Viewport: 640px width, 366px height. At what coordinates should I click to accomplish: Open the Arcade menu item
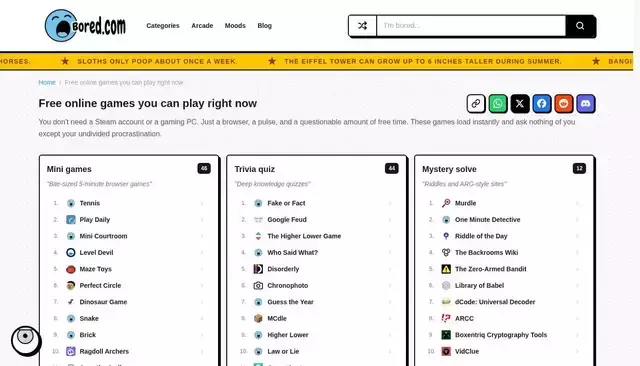click(x=202, y=25)
